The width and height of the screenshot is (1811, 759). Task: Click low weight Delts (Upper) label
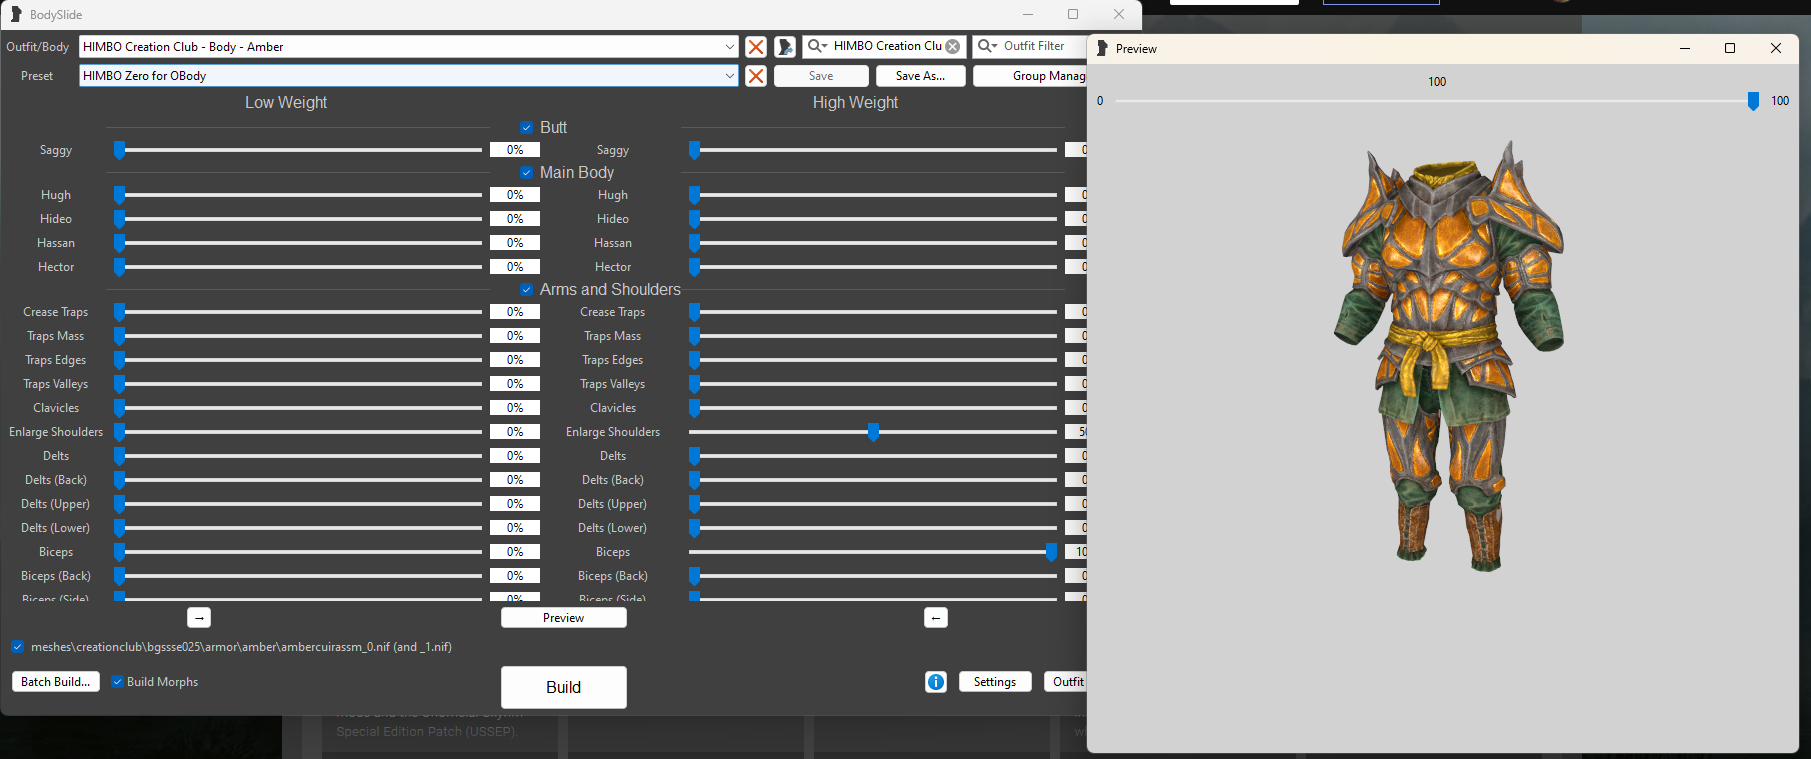click(56, 504)
